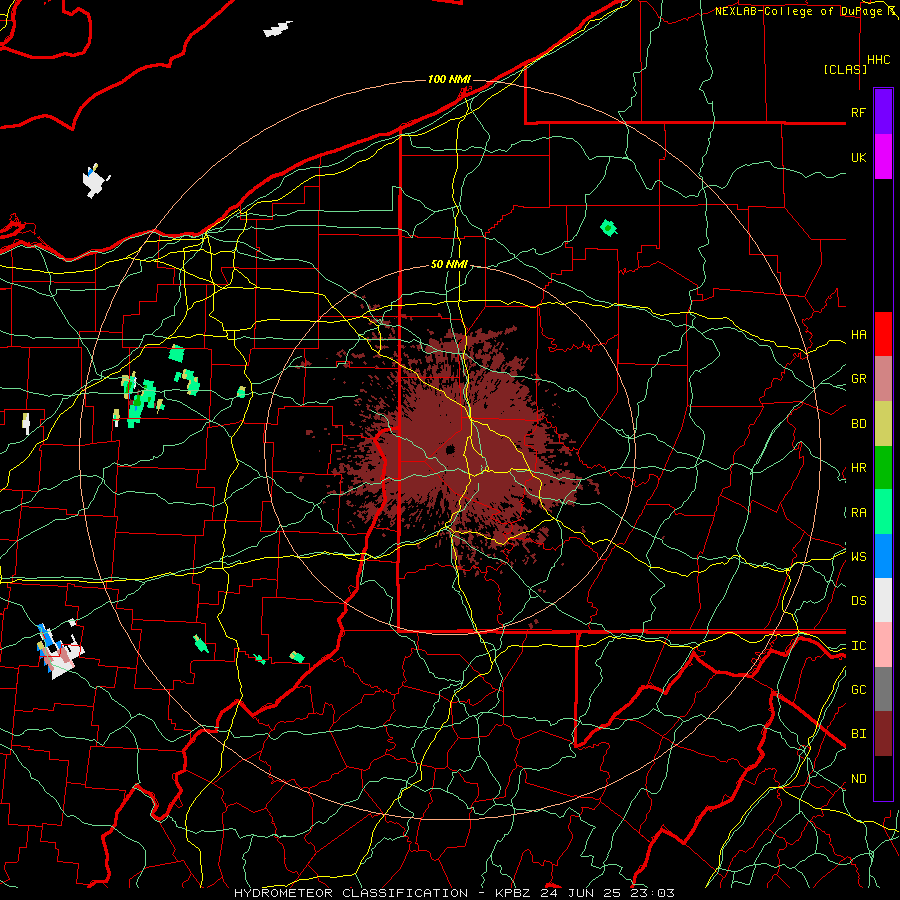Click the [CLAS] units label
Screen dimensions: 900x900
tap(845, 69)
